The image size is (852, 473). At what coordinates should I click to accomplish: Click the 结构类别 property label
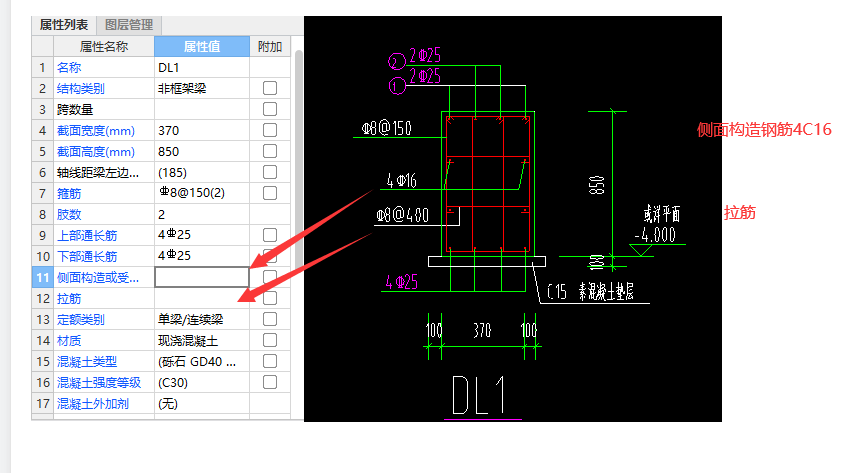pyautogui.click(x=80, y=89)
